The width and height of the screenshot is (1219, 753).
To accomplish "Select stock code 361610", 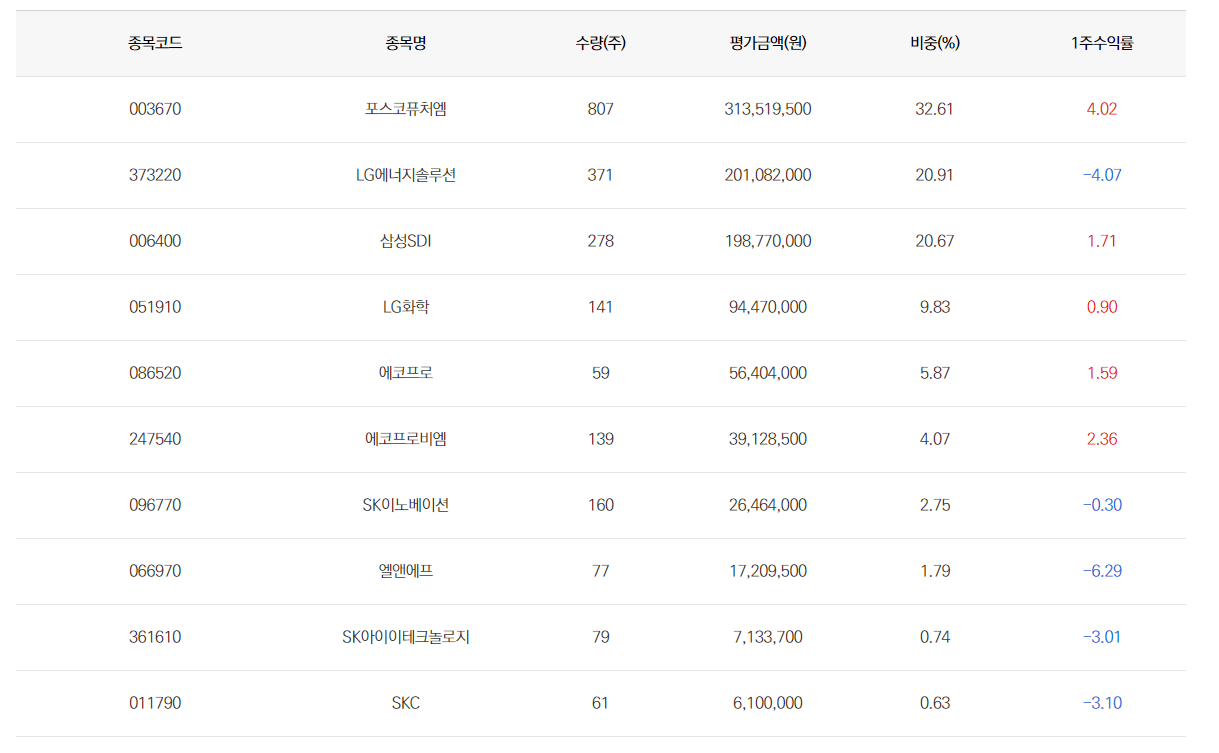I will (155, 637).
